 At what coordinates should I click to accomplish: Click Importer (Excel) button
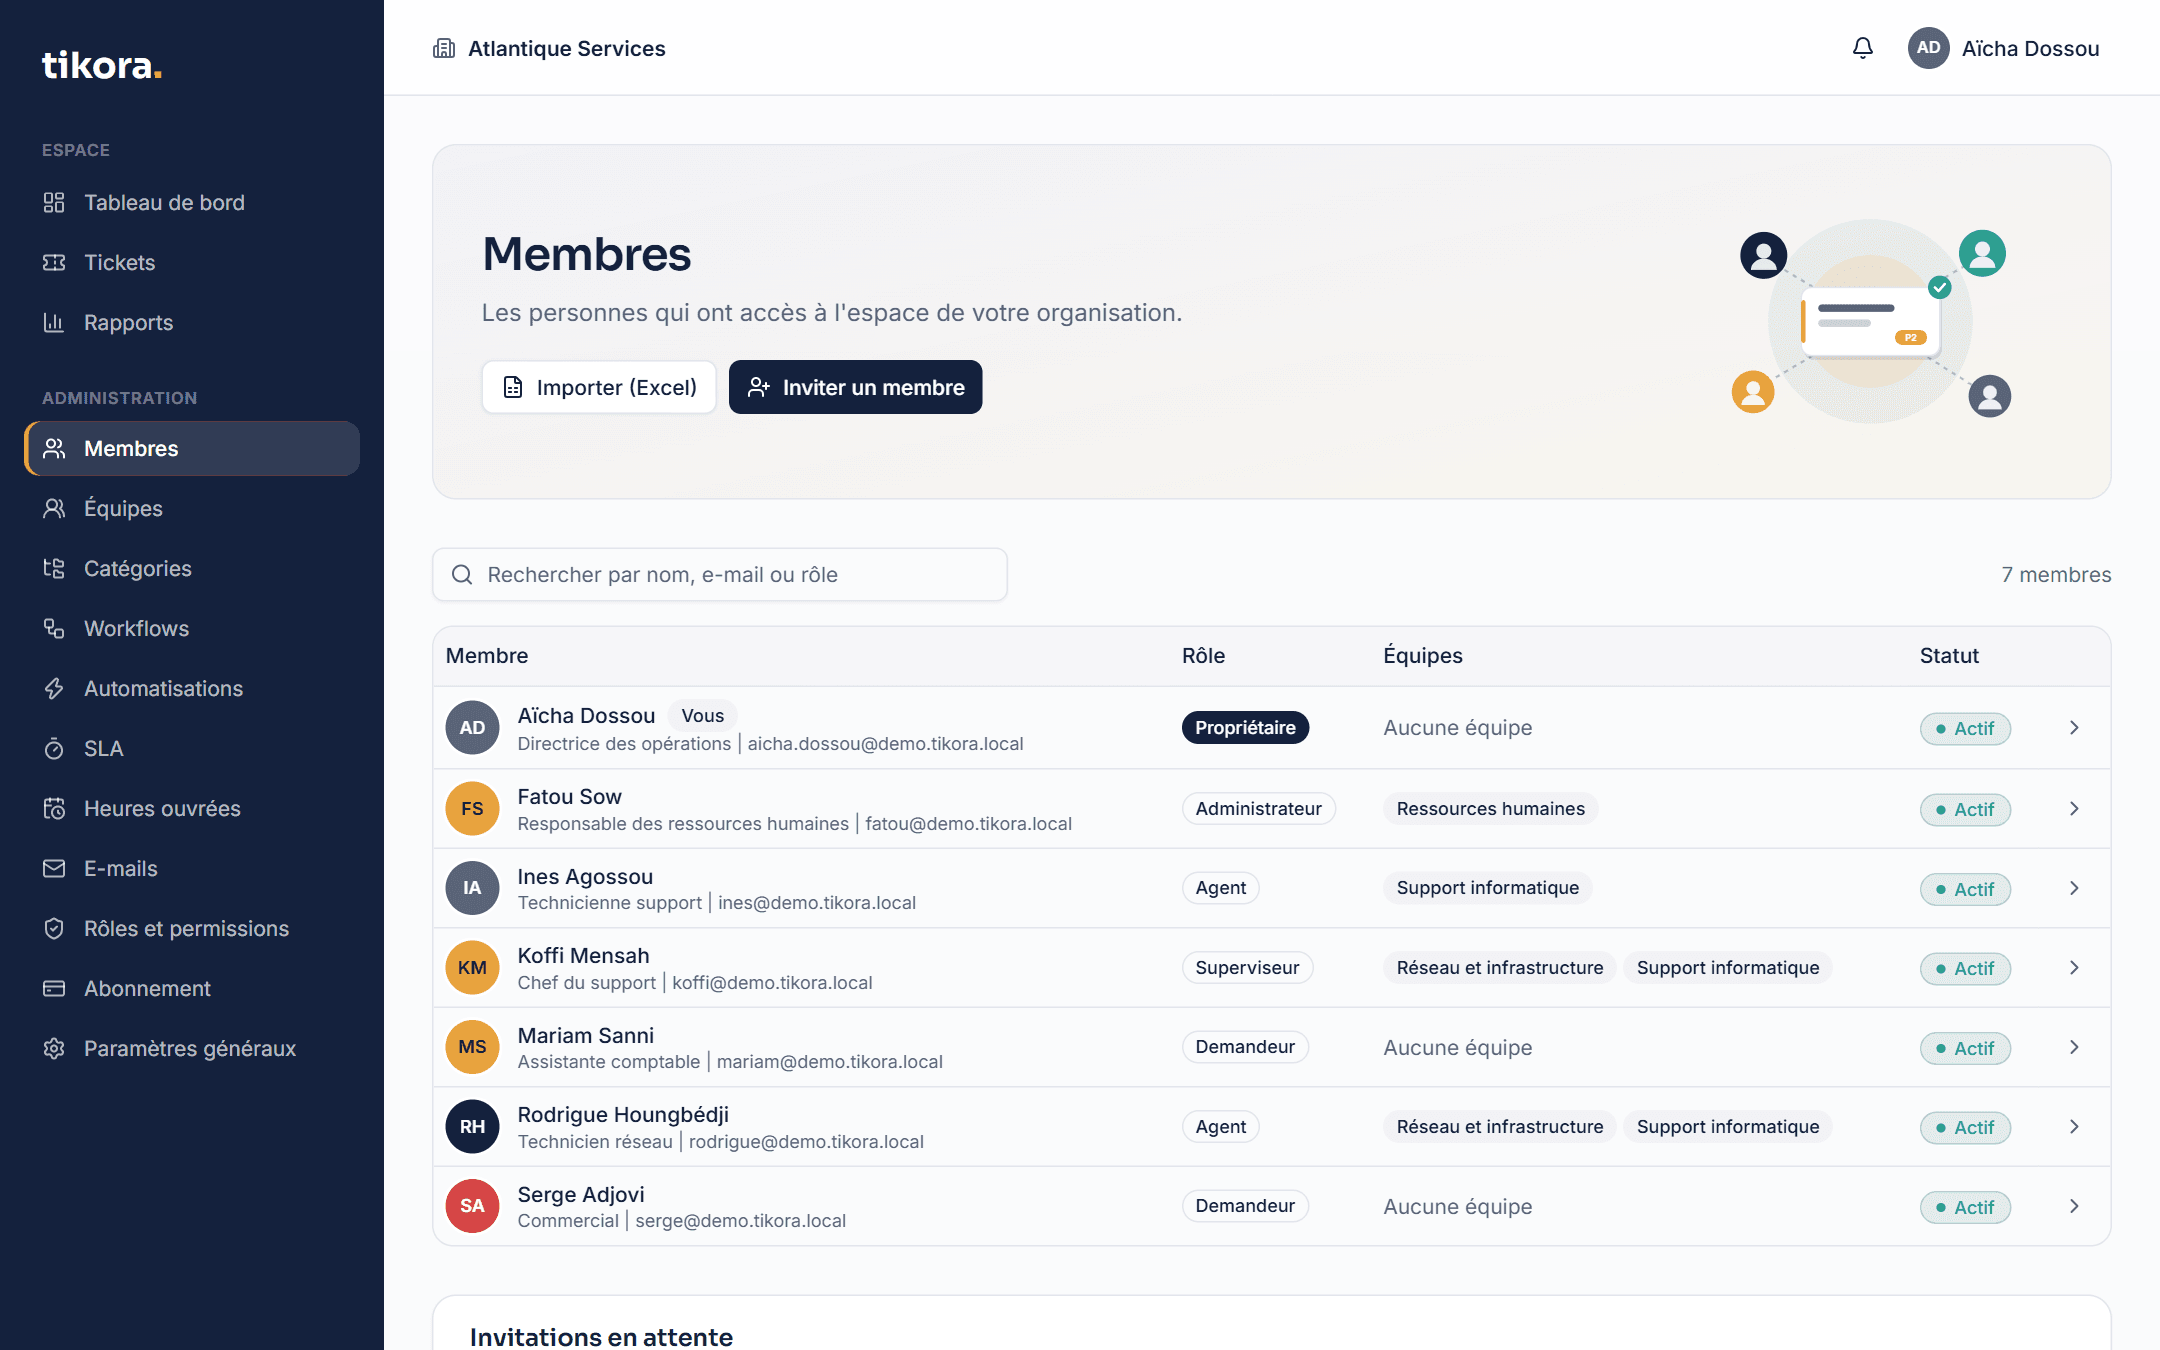(x=599, y=387)
